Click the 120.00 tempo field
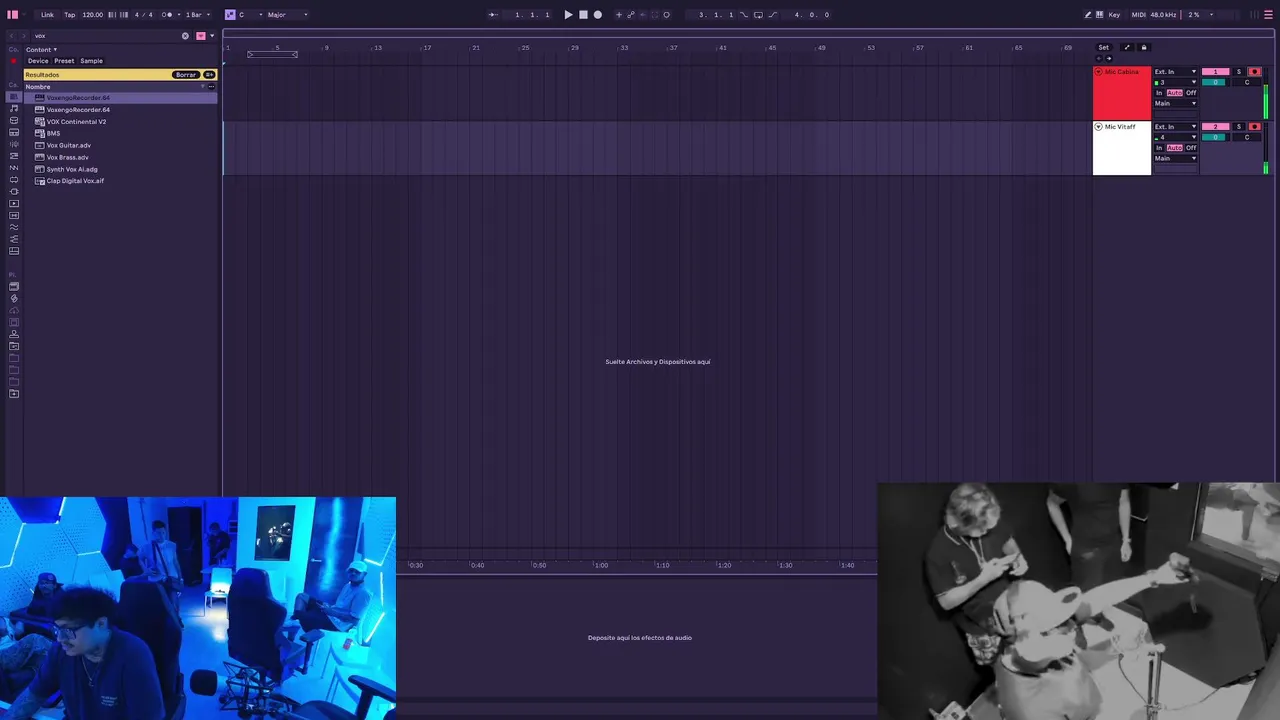 click(x=93, y=15)
